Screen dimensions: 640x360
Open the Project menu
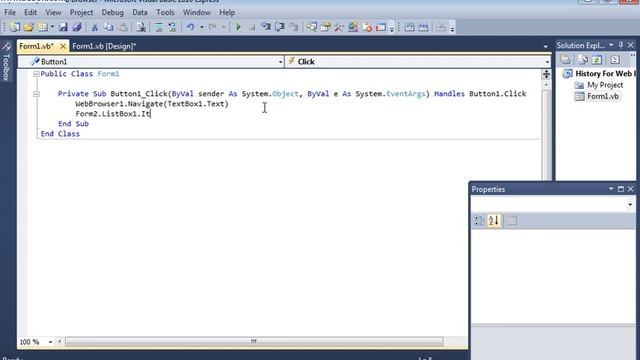[x=81, y=13]
